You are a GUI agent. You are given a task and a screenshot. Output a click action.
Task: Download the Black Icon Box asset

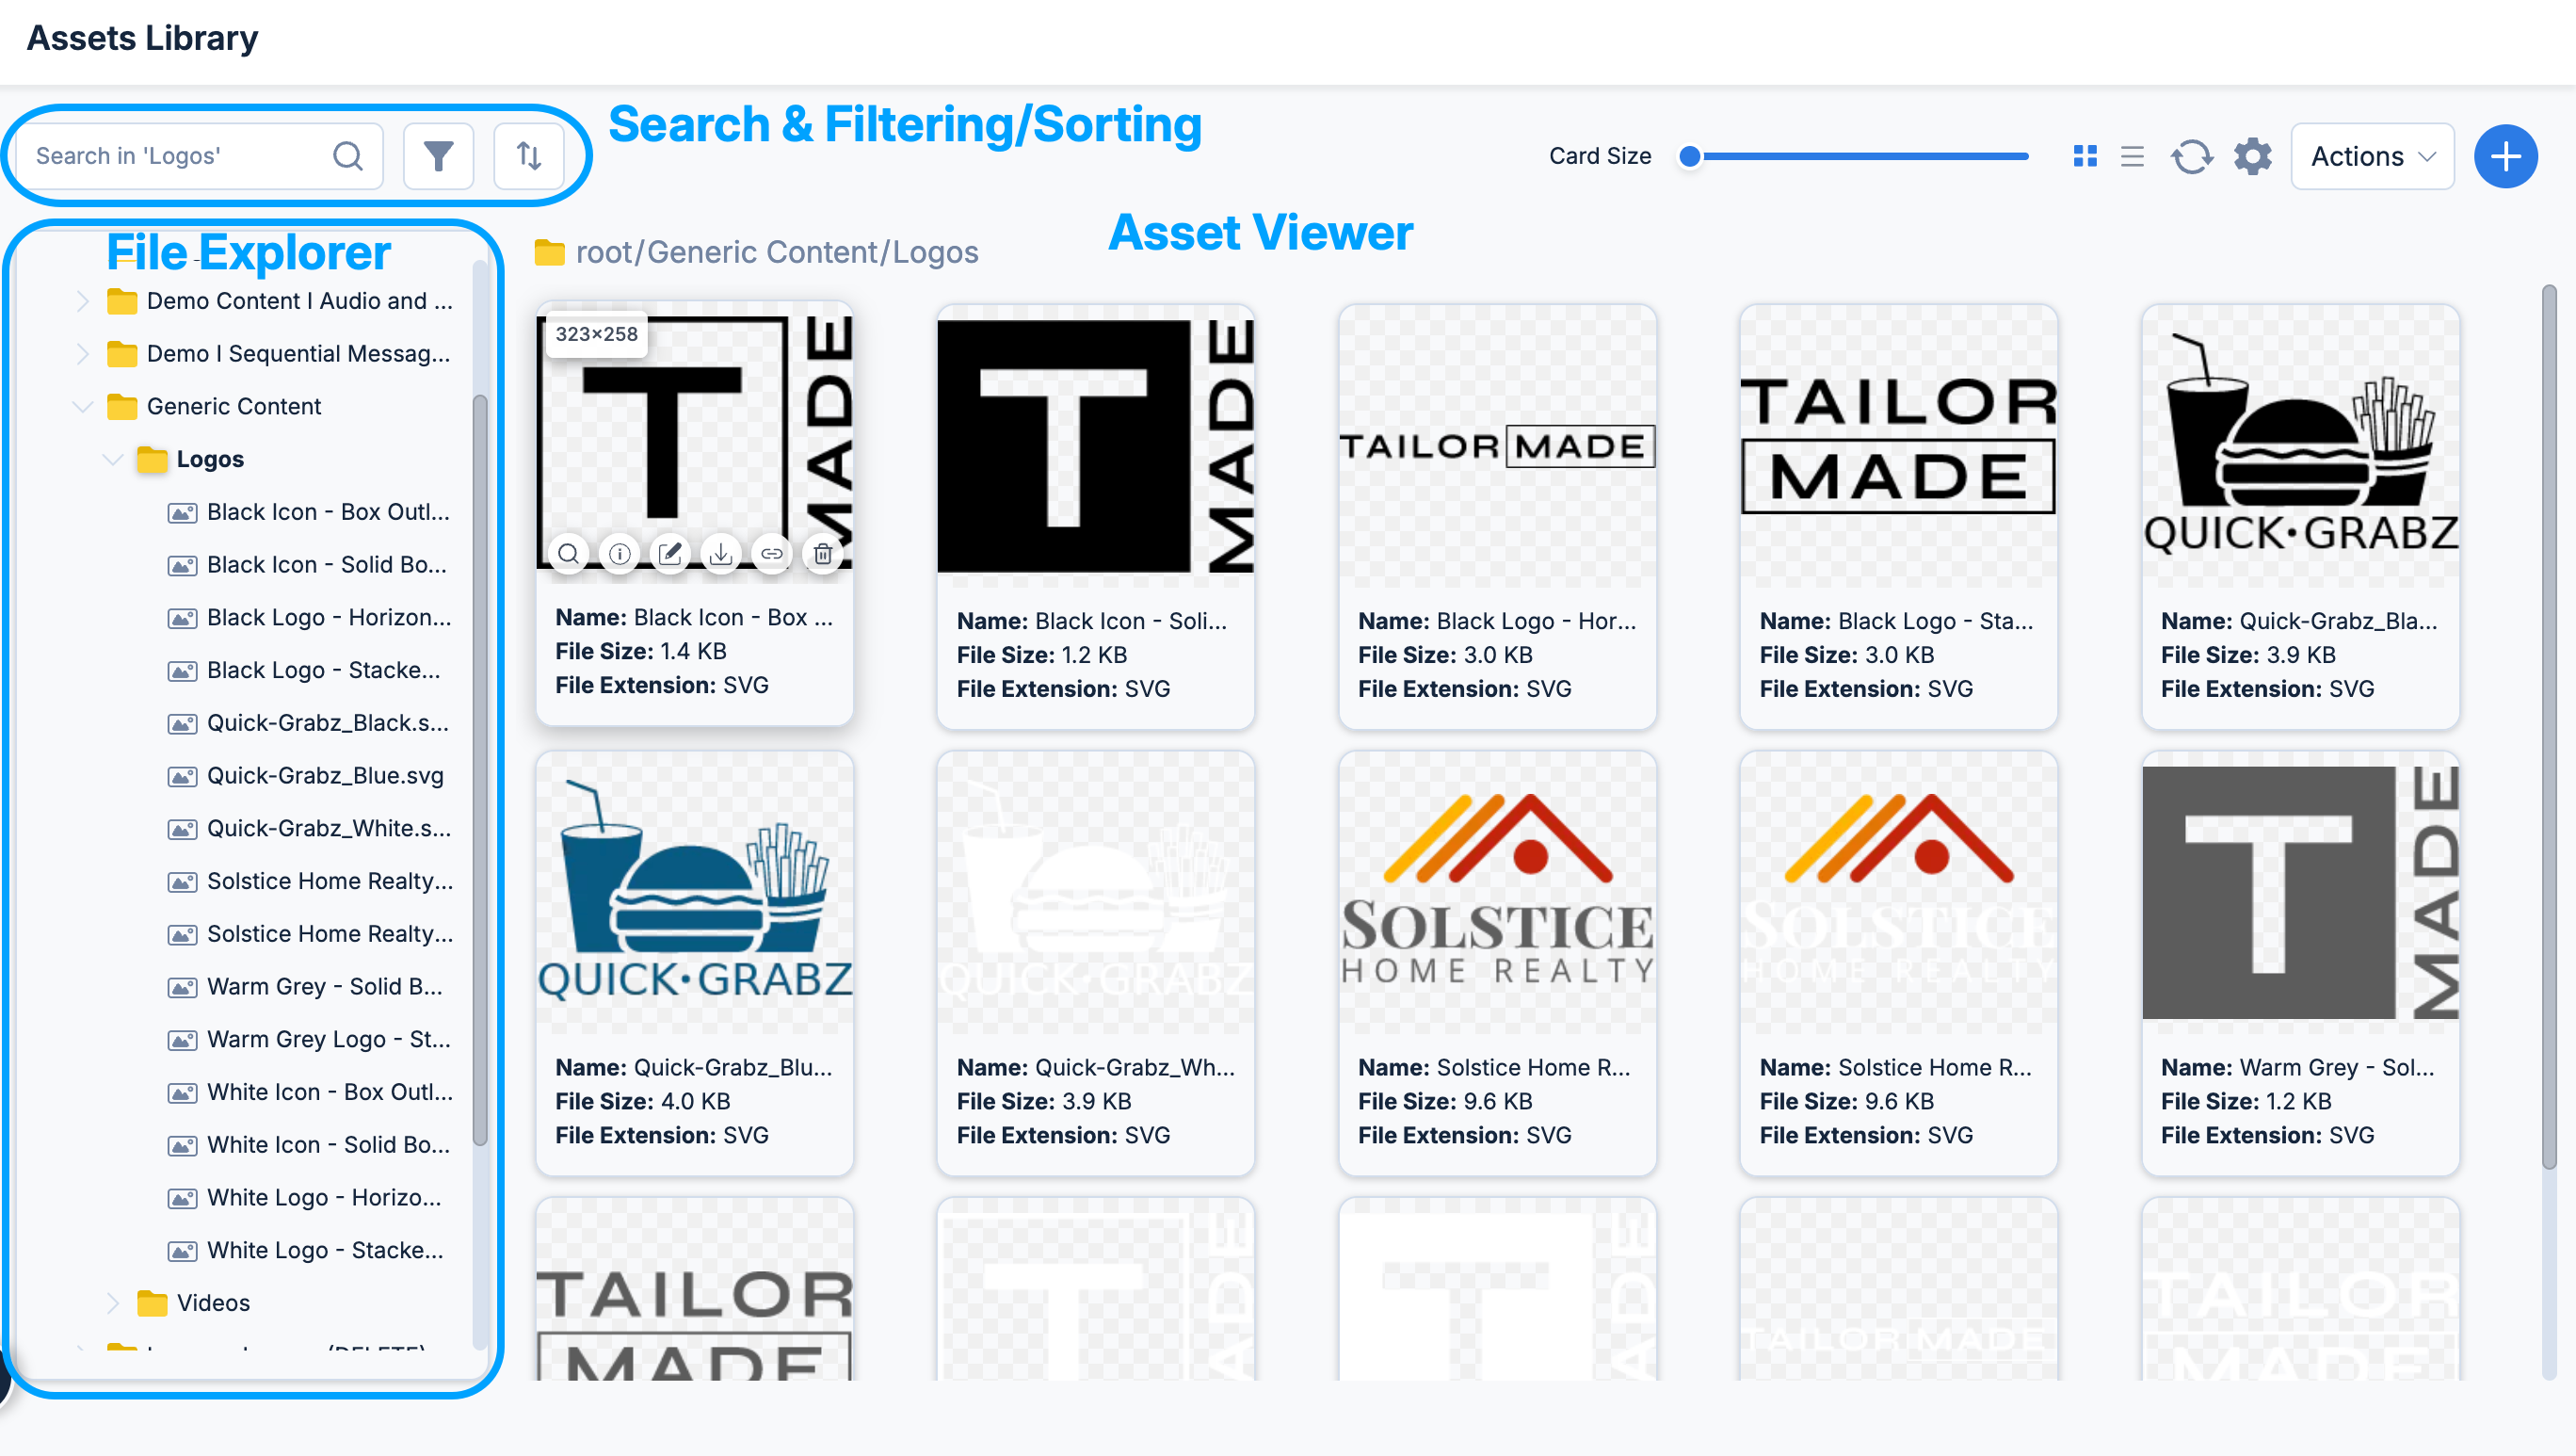pyautogui.click(x=721, y=553)
